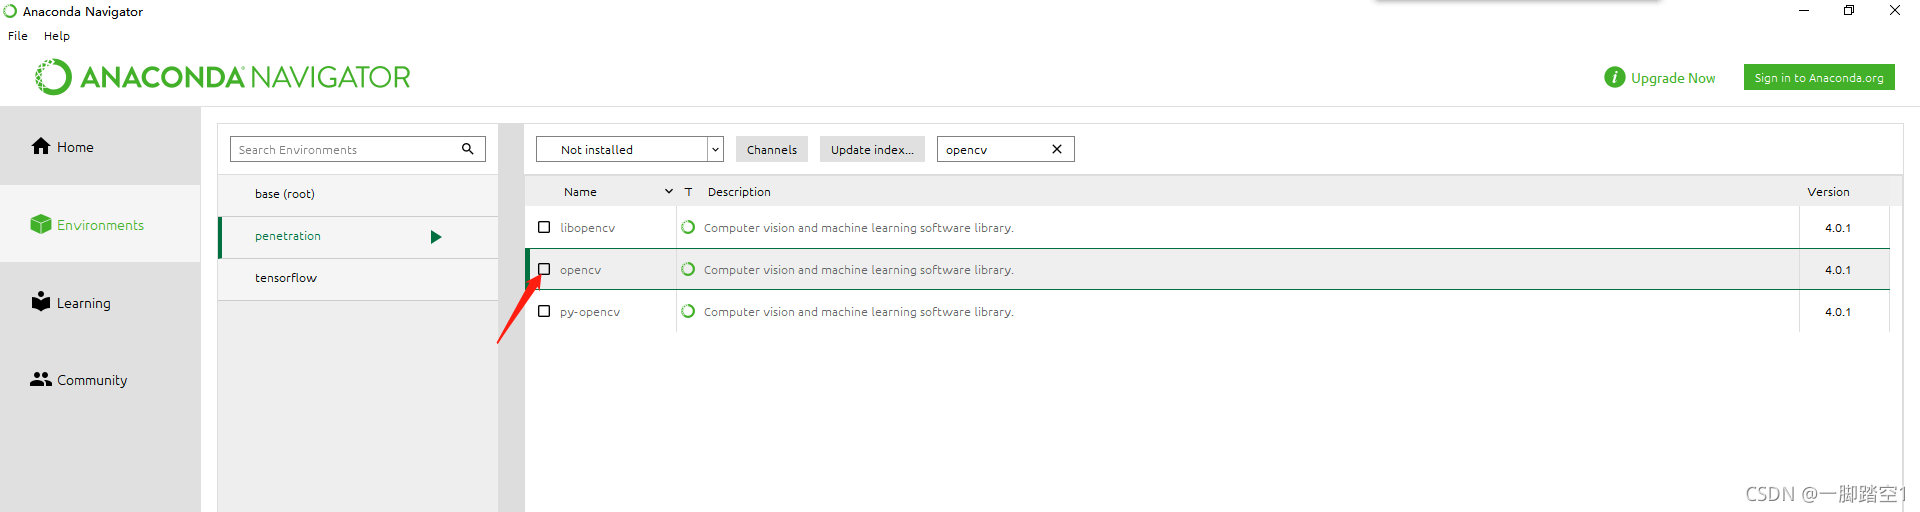Click the opencv package name
1920x512 pixels.
581,270
